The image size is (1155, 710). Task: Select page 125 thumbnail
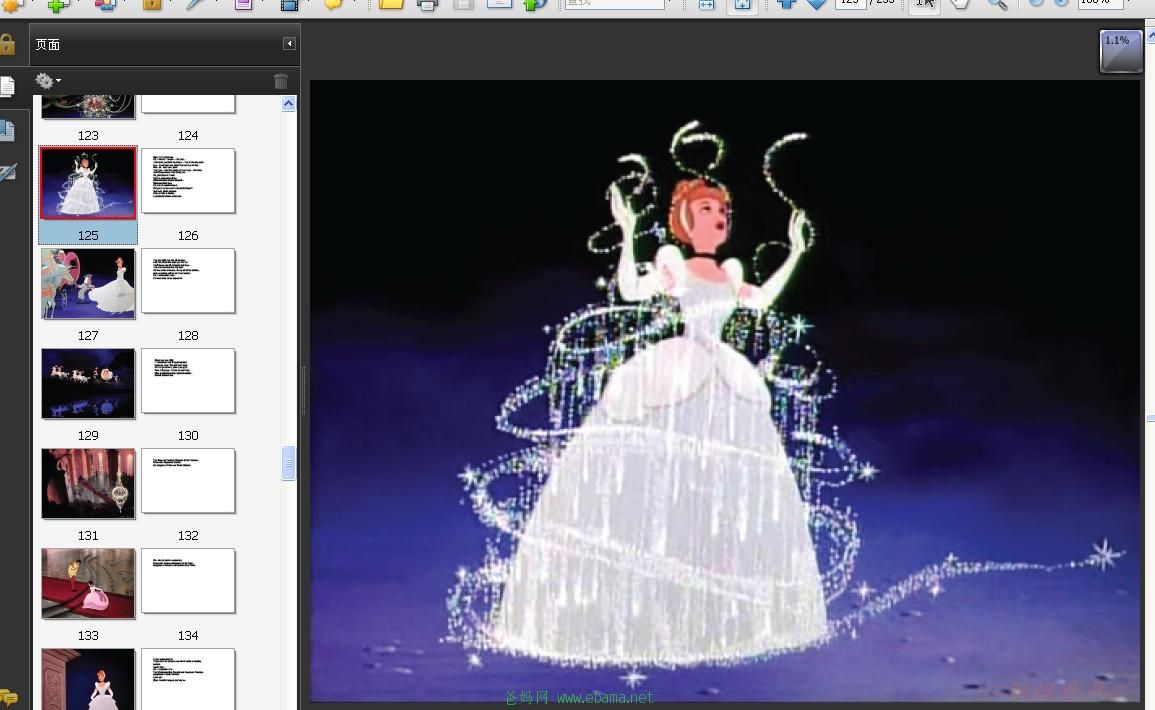[88, 183]
